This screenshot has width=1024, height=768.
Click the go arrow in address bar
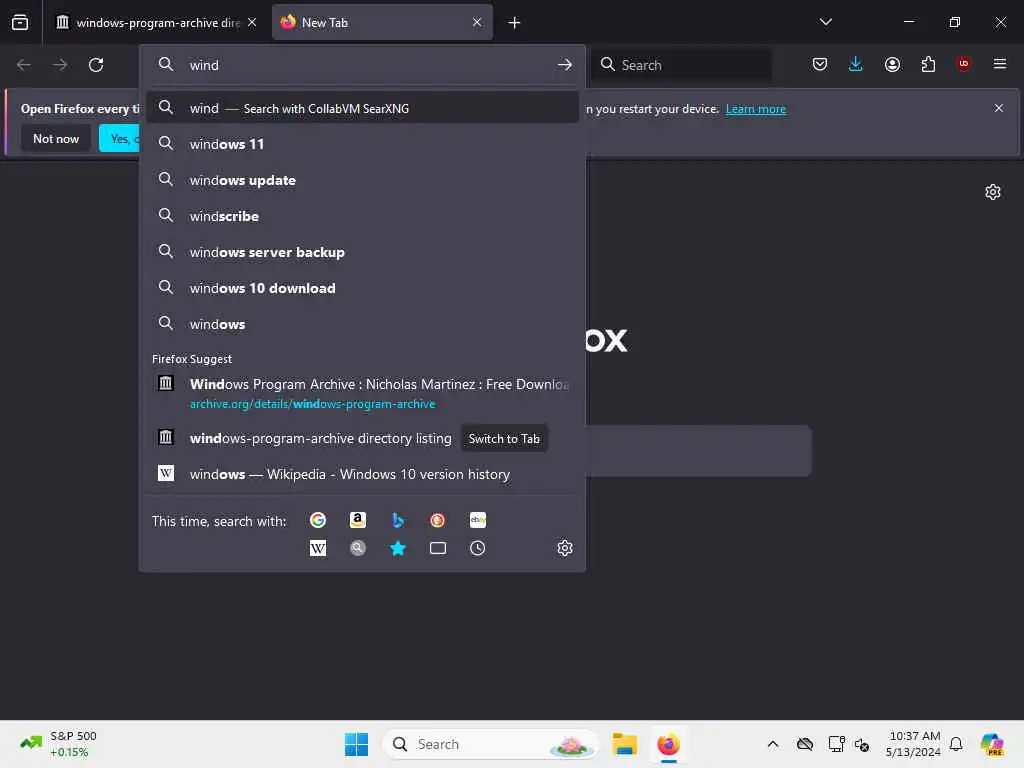pyautogui.click(x=565, y=65)
